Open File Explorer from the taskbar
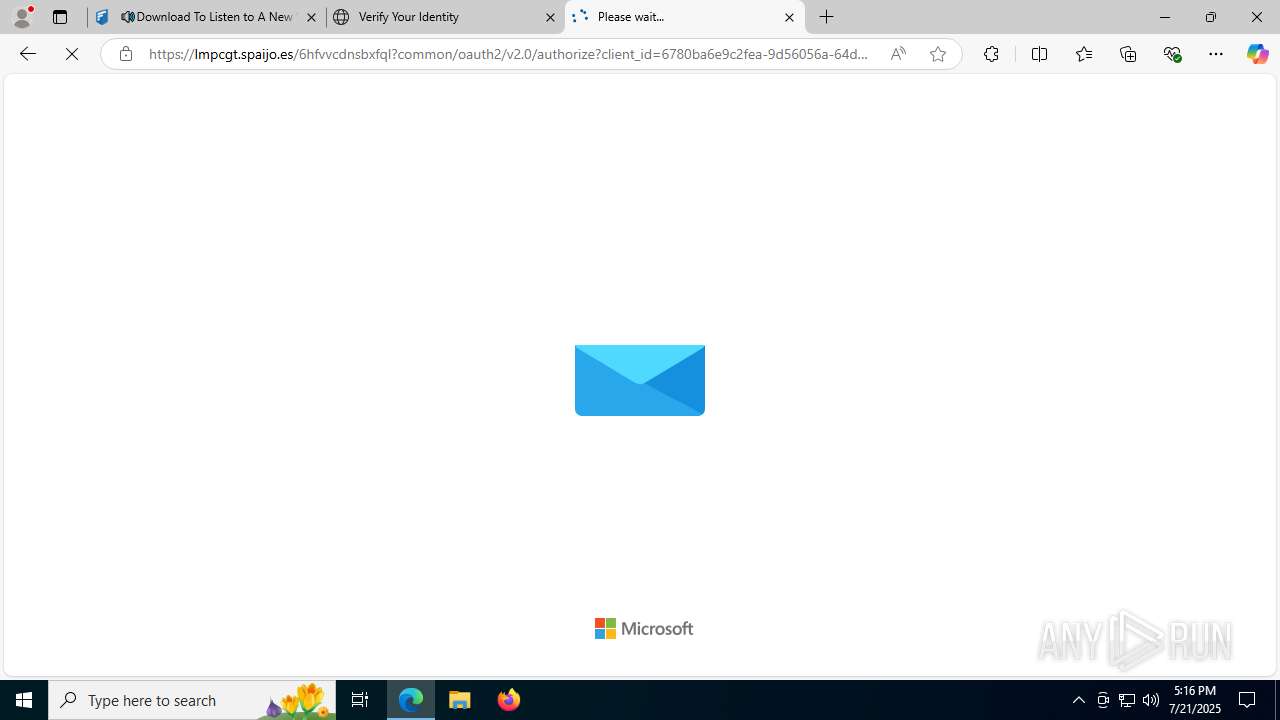The image size is (1280, 720). tap(460, 700)
